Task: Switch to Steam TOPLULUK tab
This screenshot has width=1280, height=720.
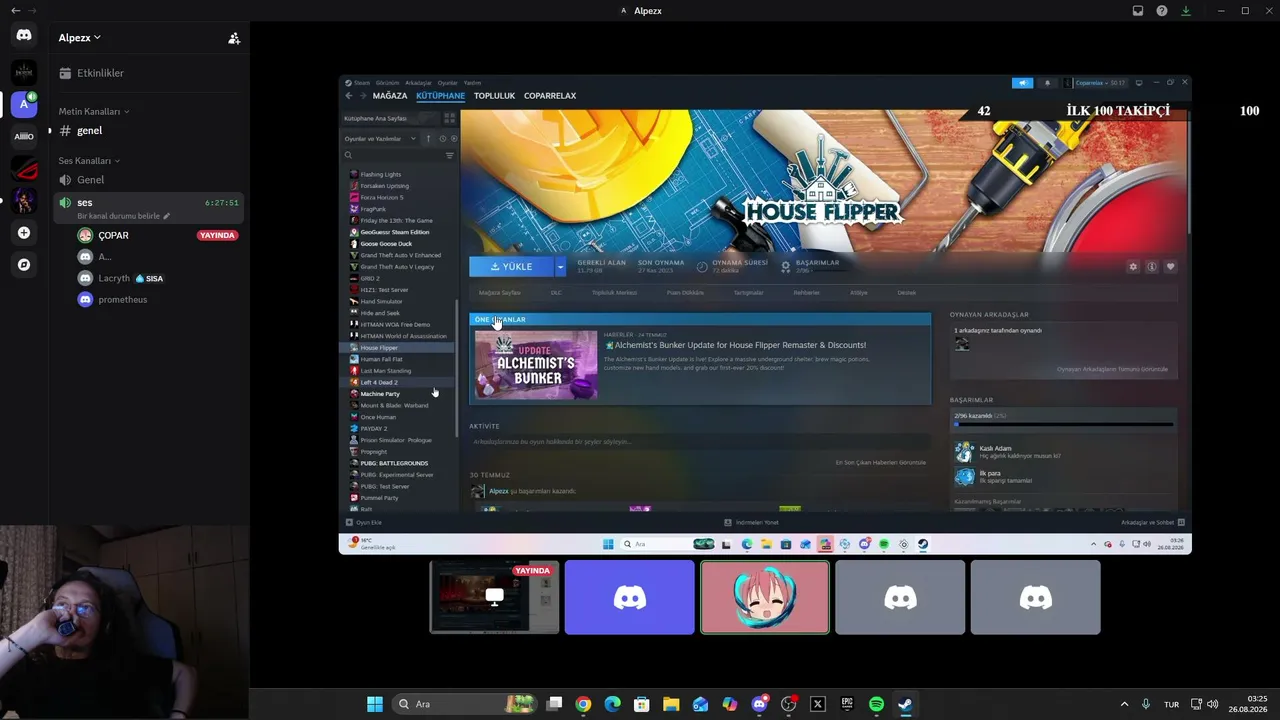Action: [x=494, y=96]
